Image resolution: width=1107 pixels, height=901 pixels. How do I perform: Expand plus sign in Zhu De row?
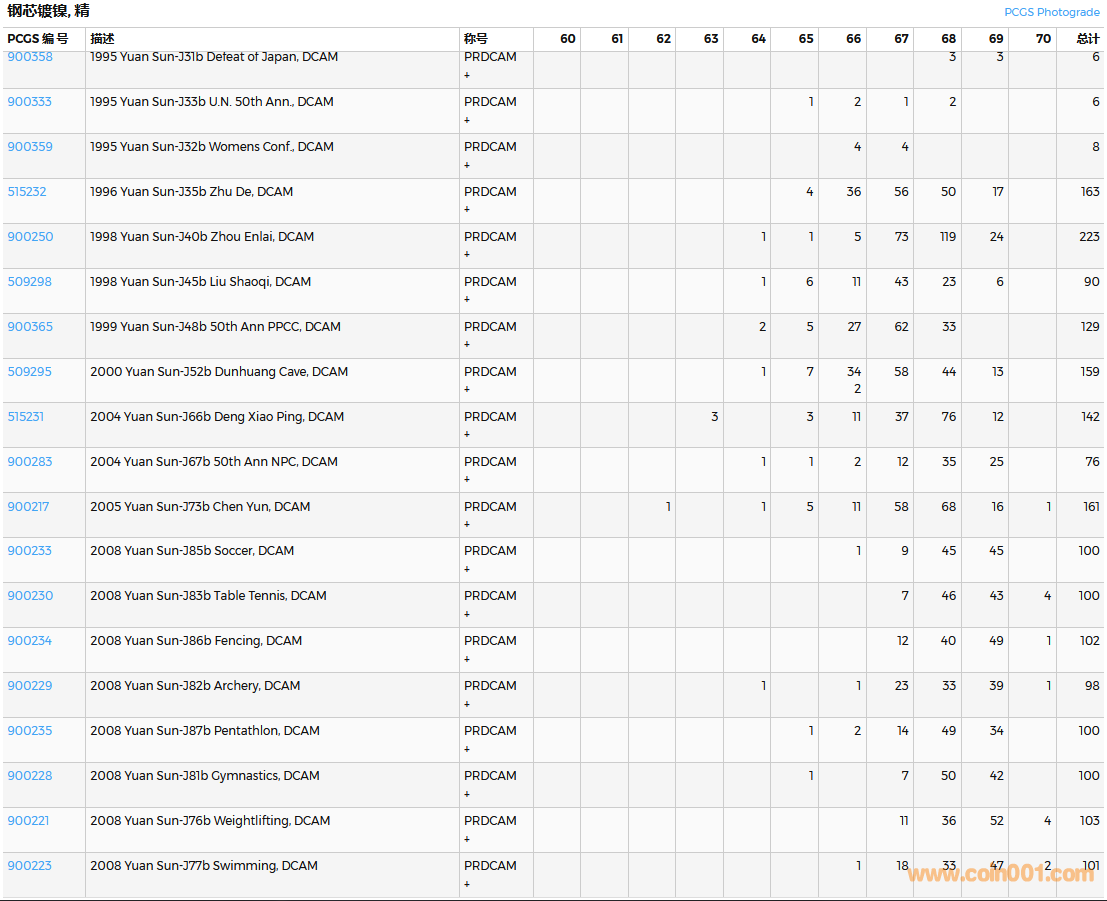(467, 210)
